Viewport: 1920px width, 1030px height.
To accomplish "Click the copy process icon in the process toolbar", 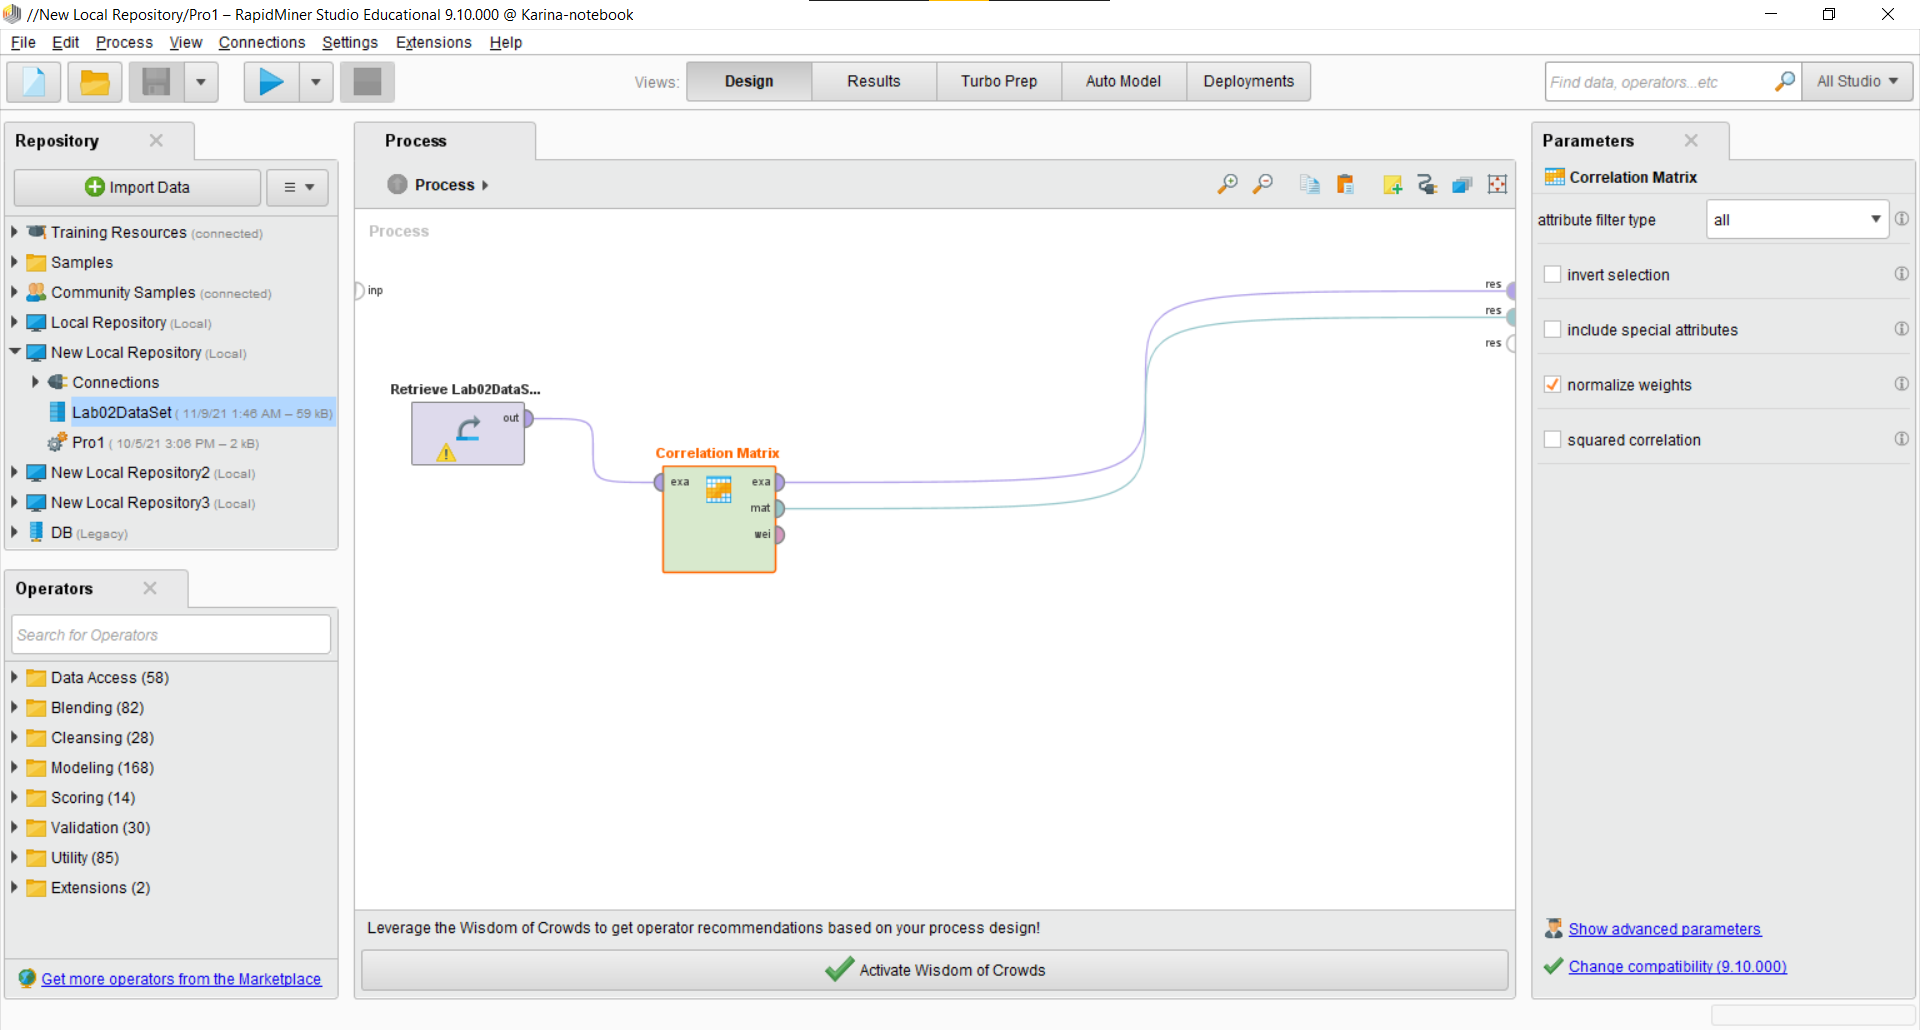I will (1309, 184).
